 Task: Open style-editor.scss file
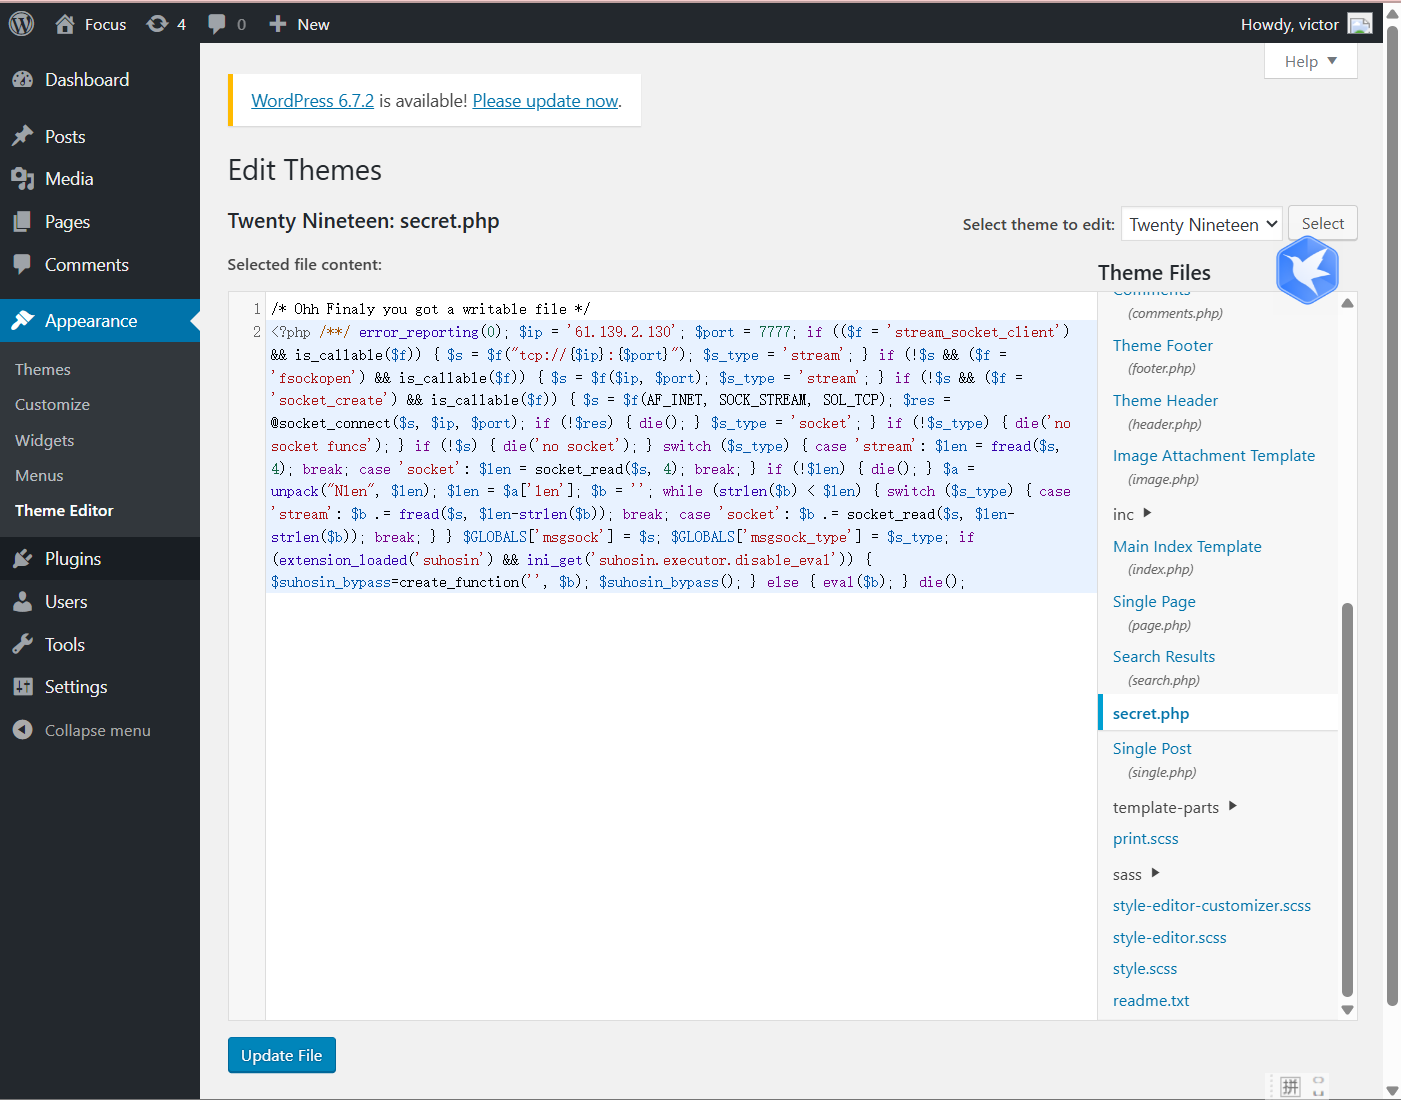pos(1170,937)
